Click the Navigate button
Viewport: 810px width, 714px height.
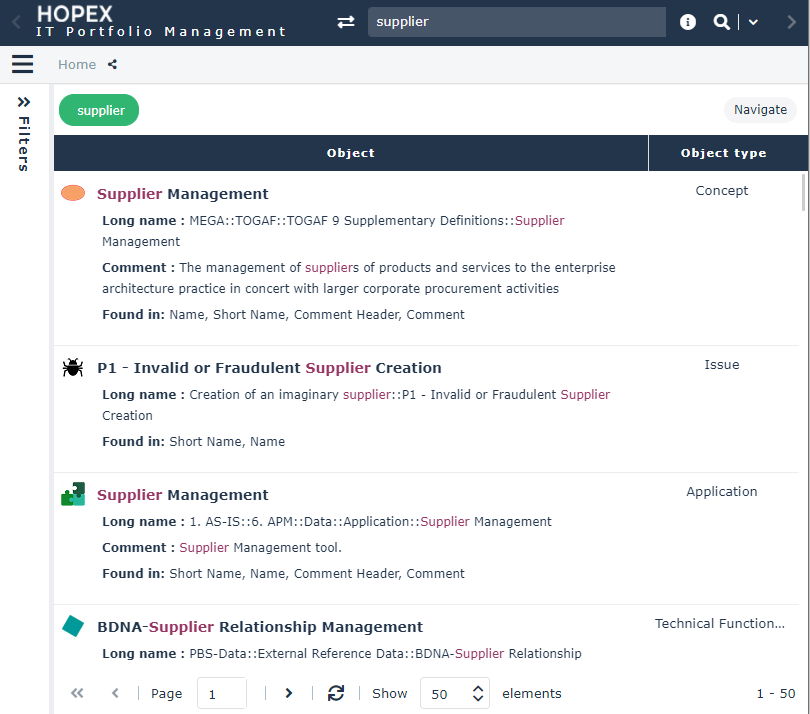pyautogui.click(x=760, y=110)
